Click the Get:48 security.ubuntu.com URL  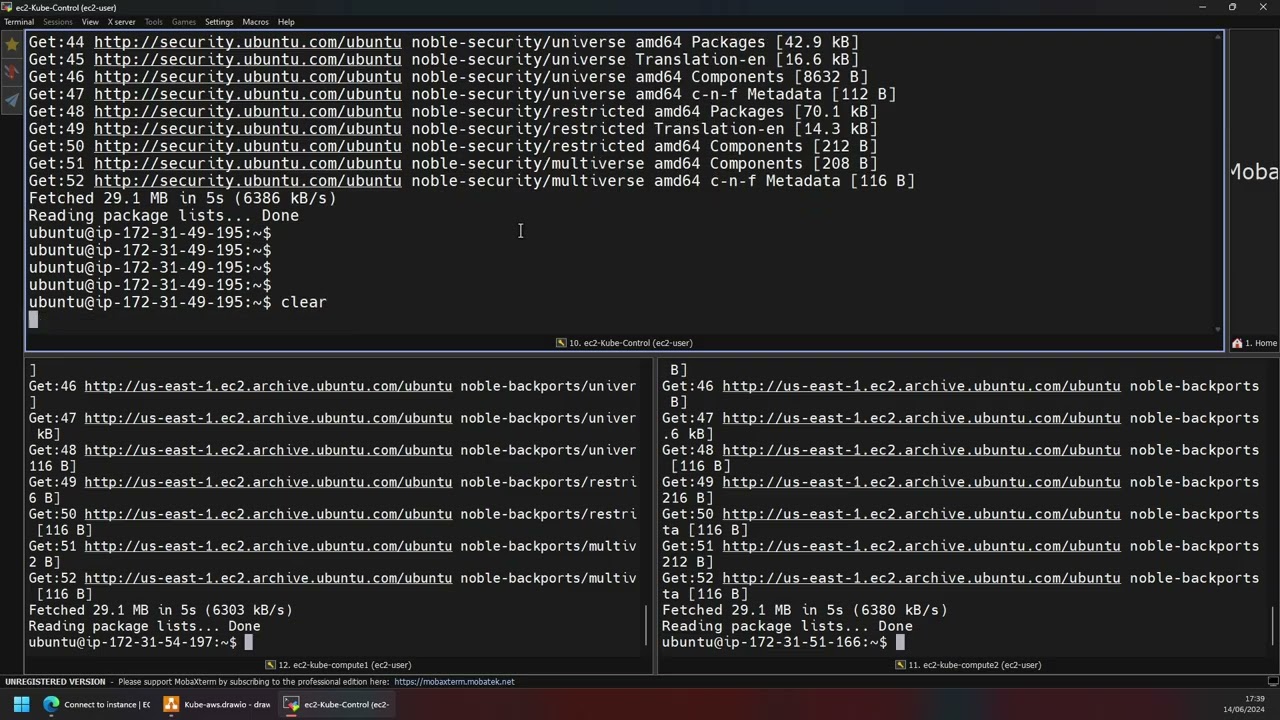point(248,111)
